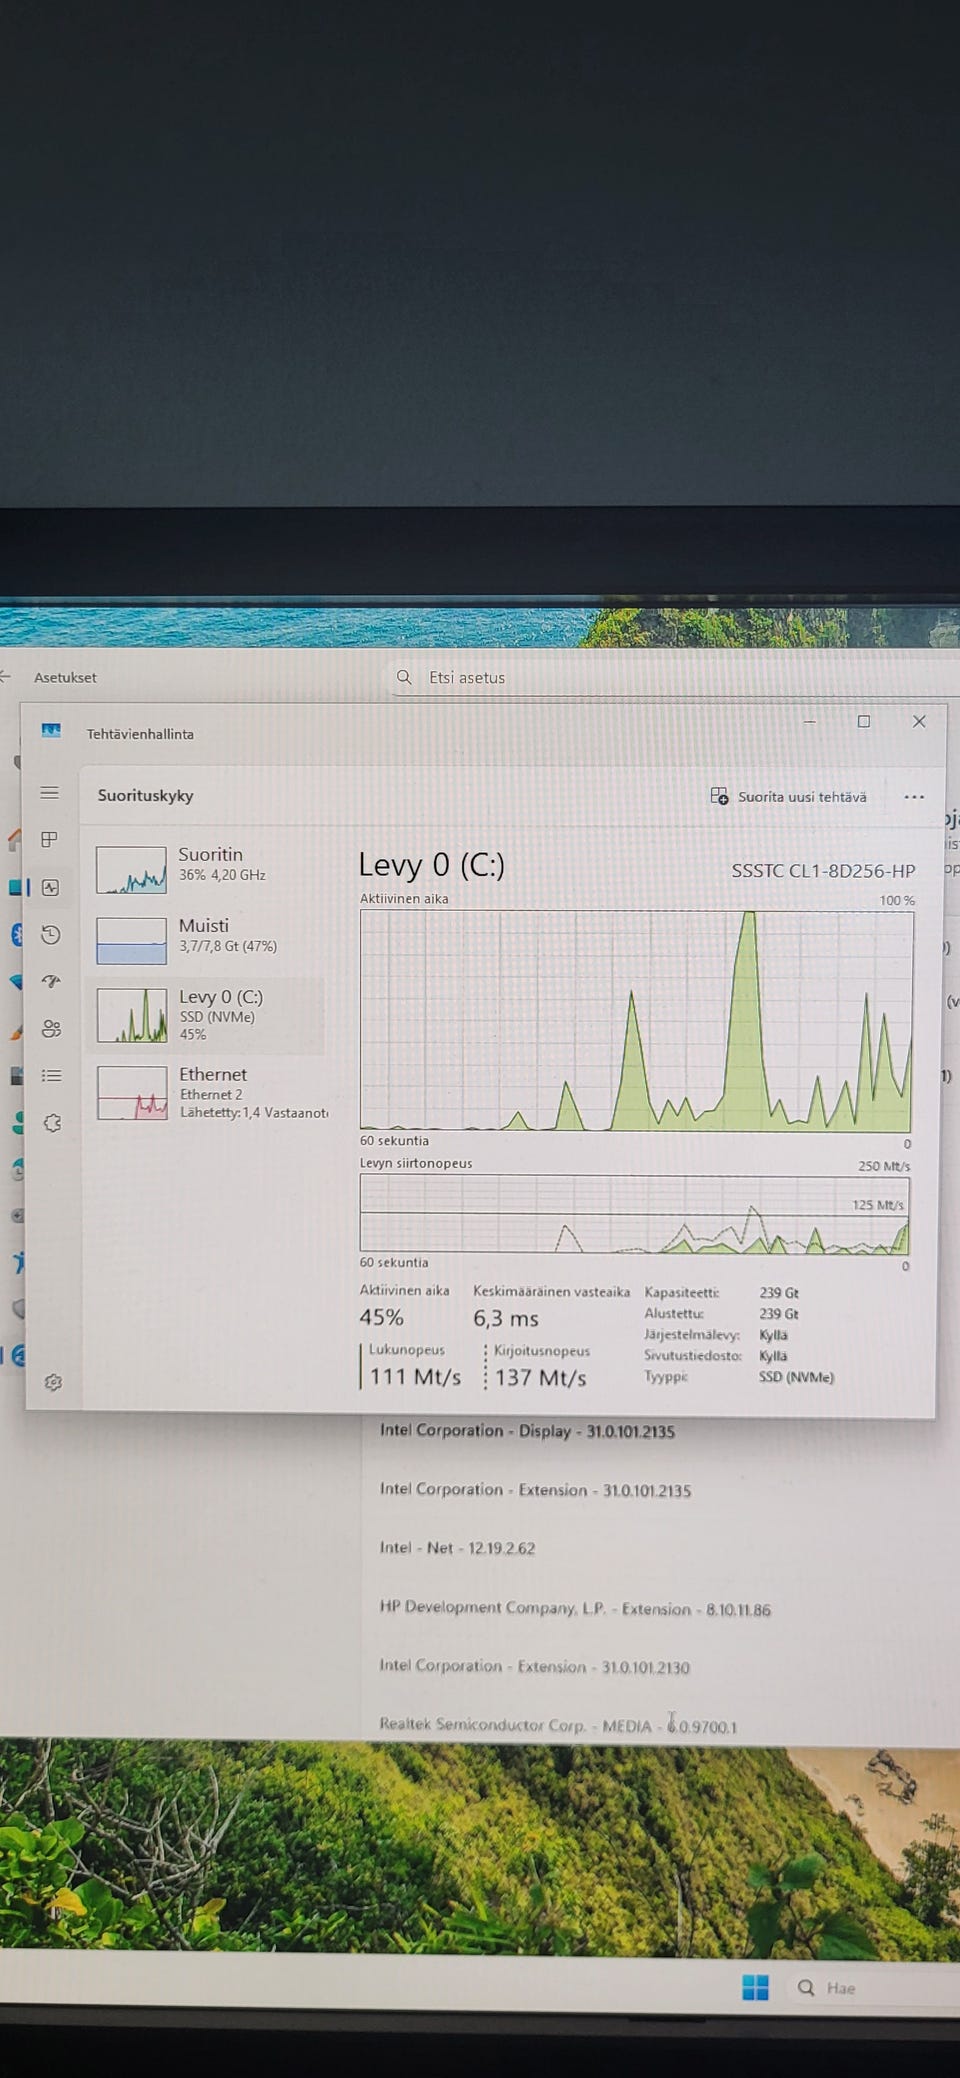Maximize the Tehtävienhallinta window

864,721
